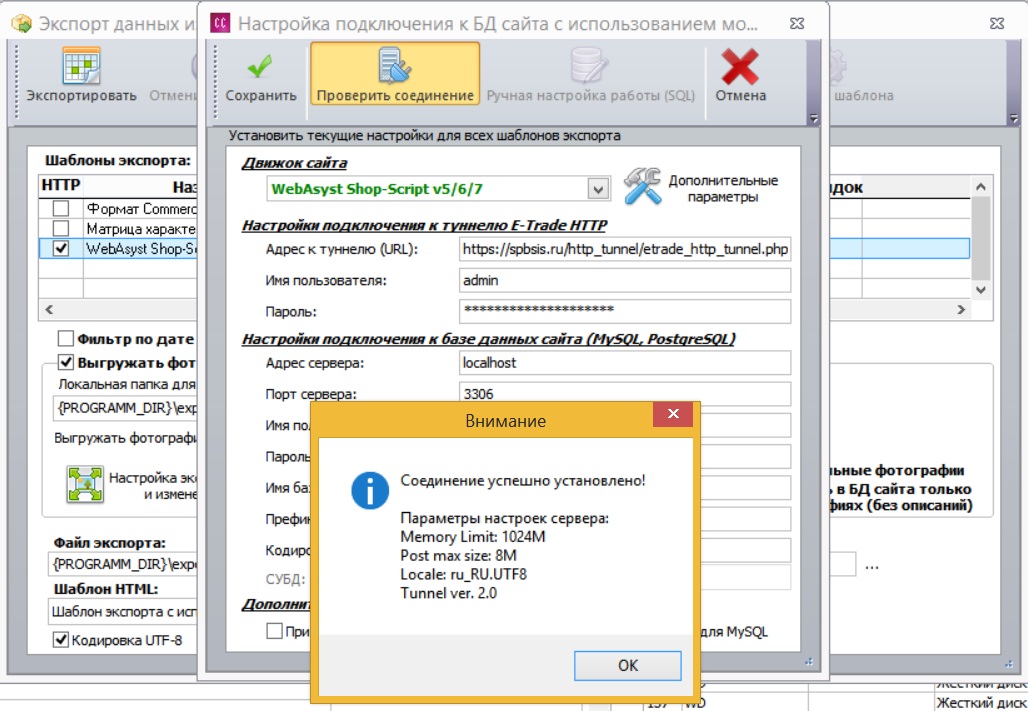Toggle the При... checkbox under Дополнит section
Screen dimensions: 1028x711
pyautogui.click(x=275, y=631)
